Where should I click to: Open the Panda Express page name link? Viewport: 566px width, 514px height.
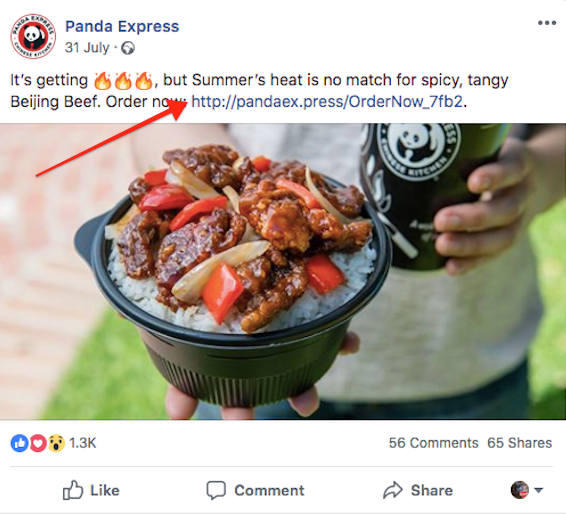click(122, 26)
